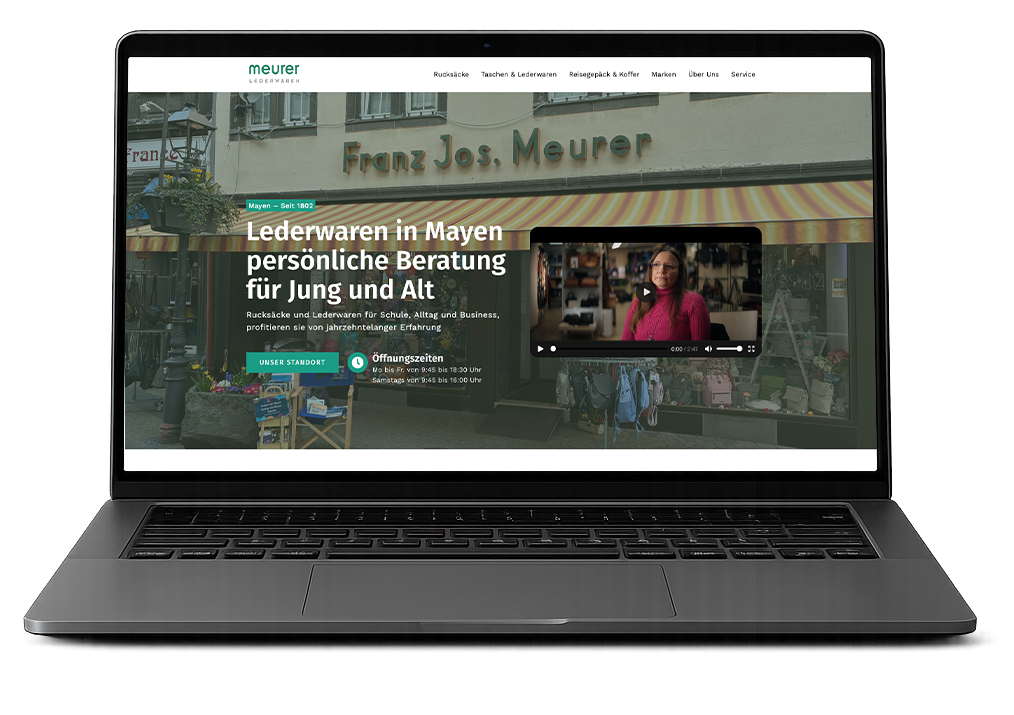Image resolution: width=1014 pixels, height=715 pixels.
Task: Click the Mayen – Seit 1802 badge
Action: (x=281, y=206)
